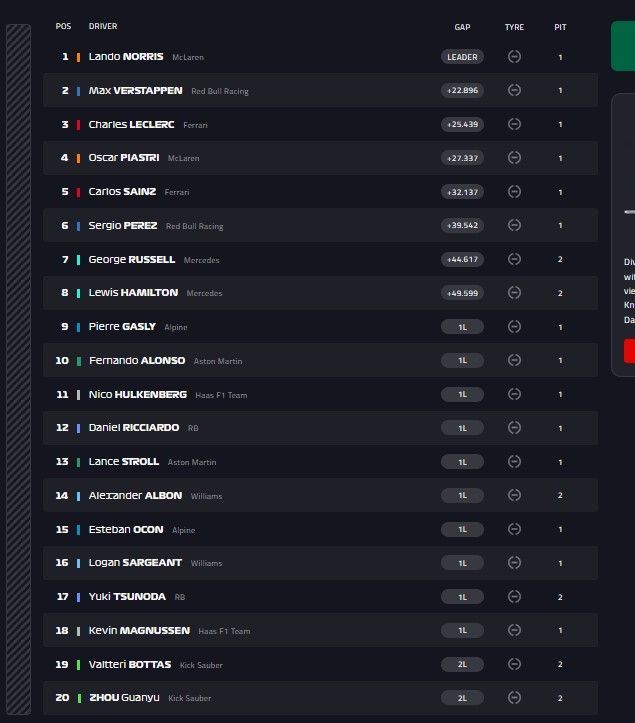Click Max Verstappen's tyre compound icon
This screenshot has height=723, width=635.
pos(514,91)
